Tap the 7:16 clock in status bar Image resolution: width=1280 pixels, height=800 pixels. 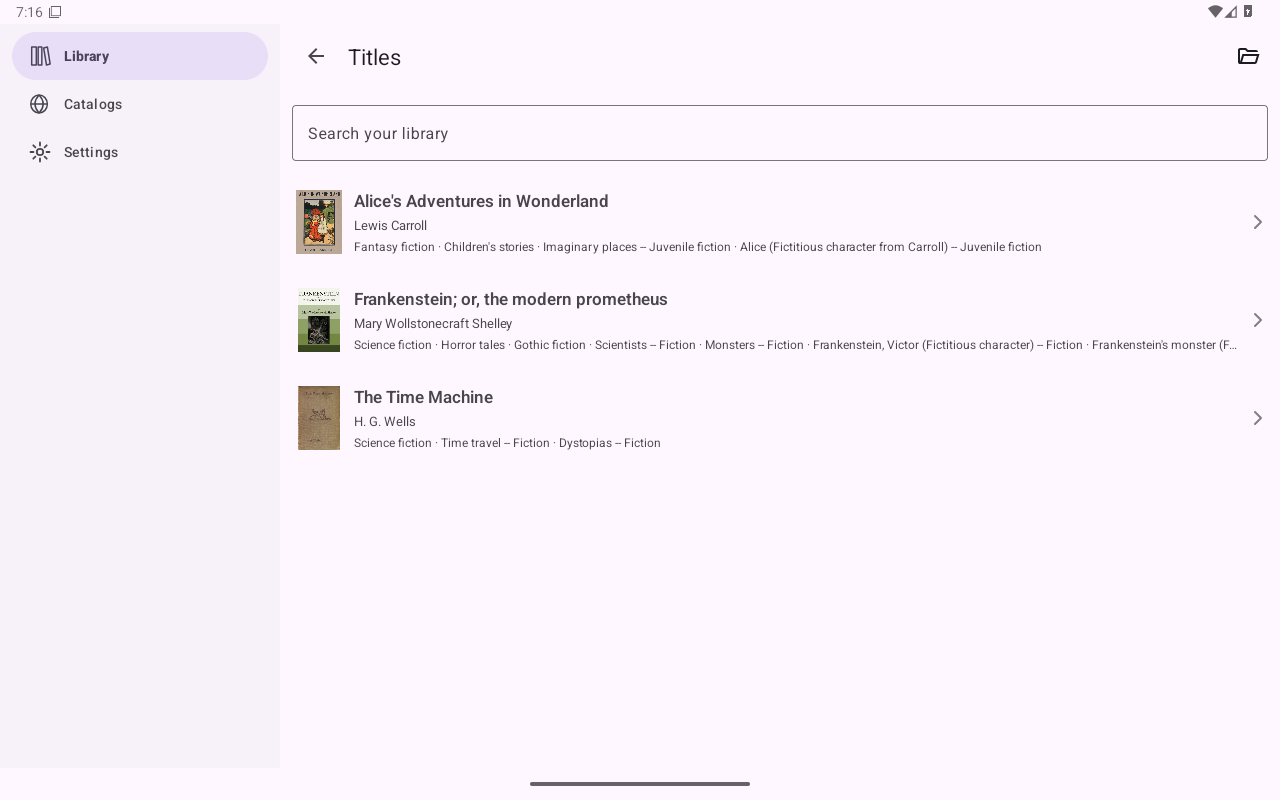(29, 12)
